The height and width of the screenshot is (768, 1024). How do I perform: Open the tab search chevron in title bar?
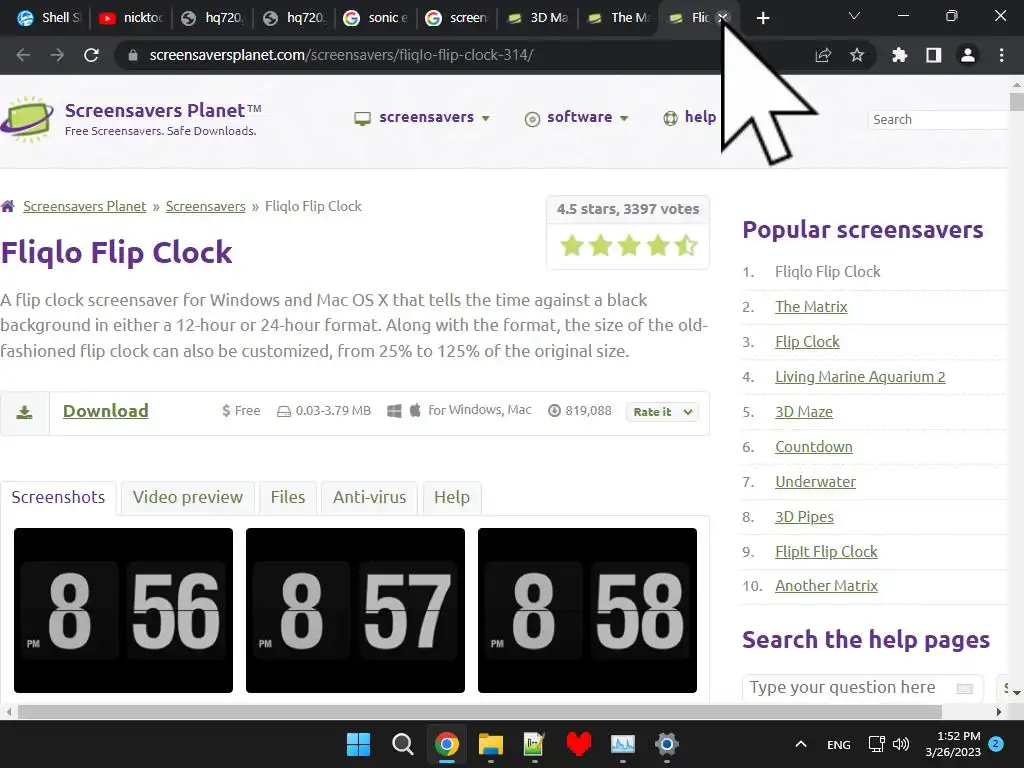click(854, 16)
